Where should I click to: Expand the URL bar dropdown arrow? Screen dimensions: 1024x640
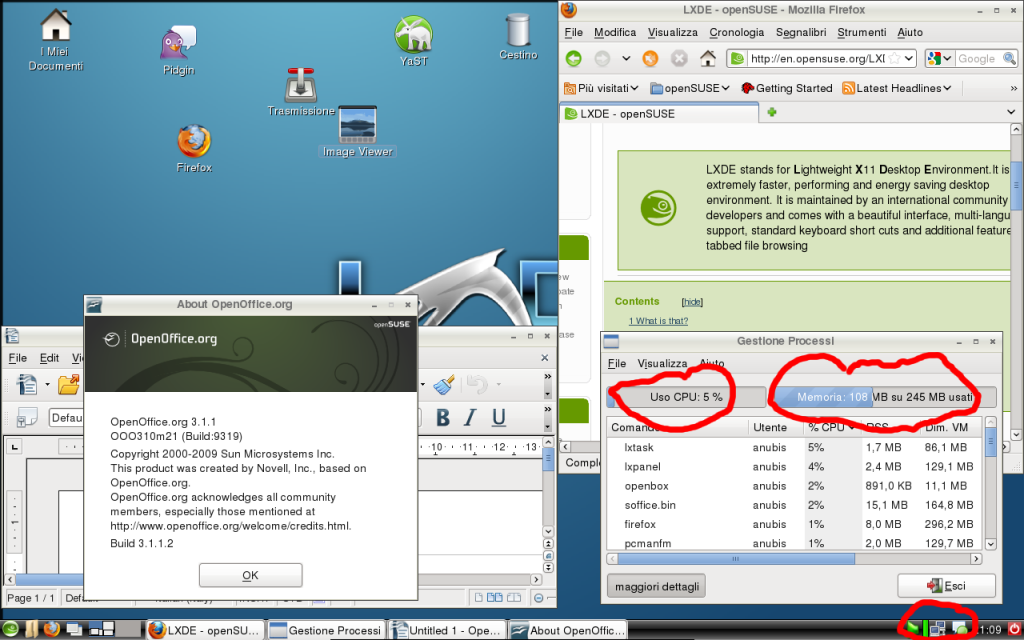(x=910, y=59)
